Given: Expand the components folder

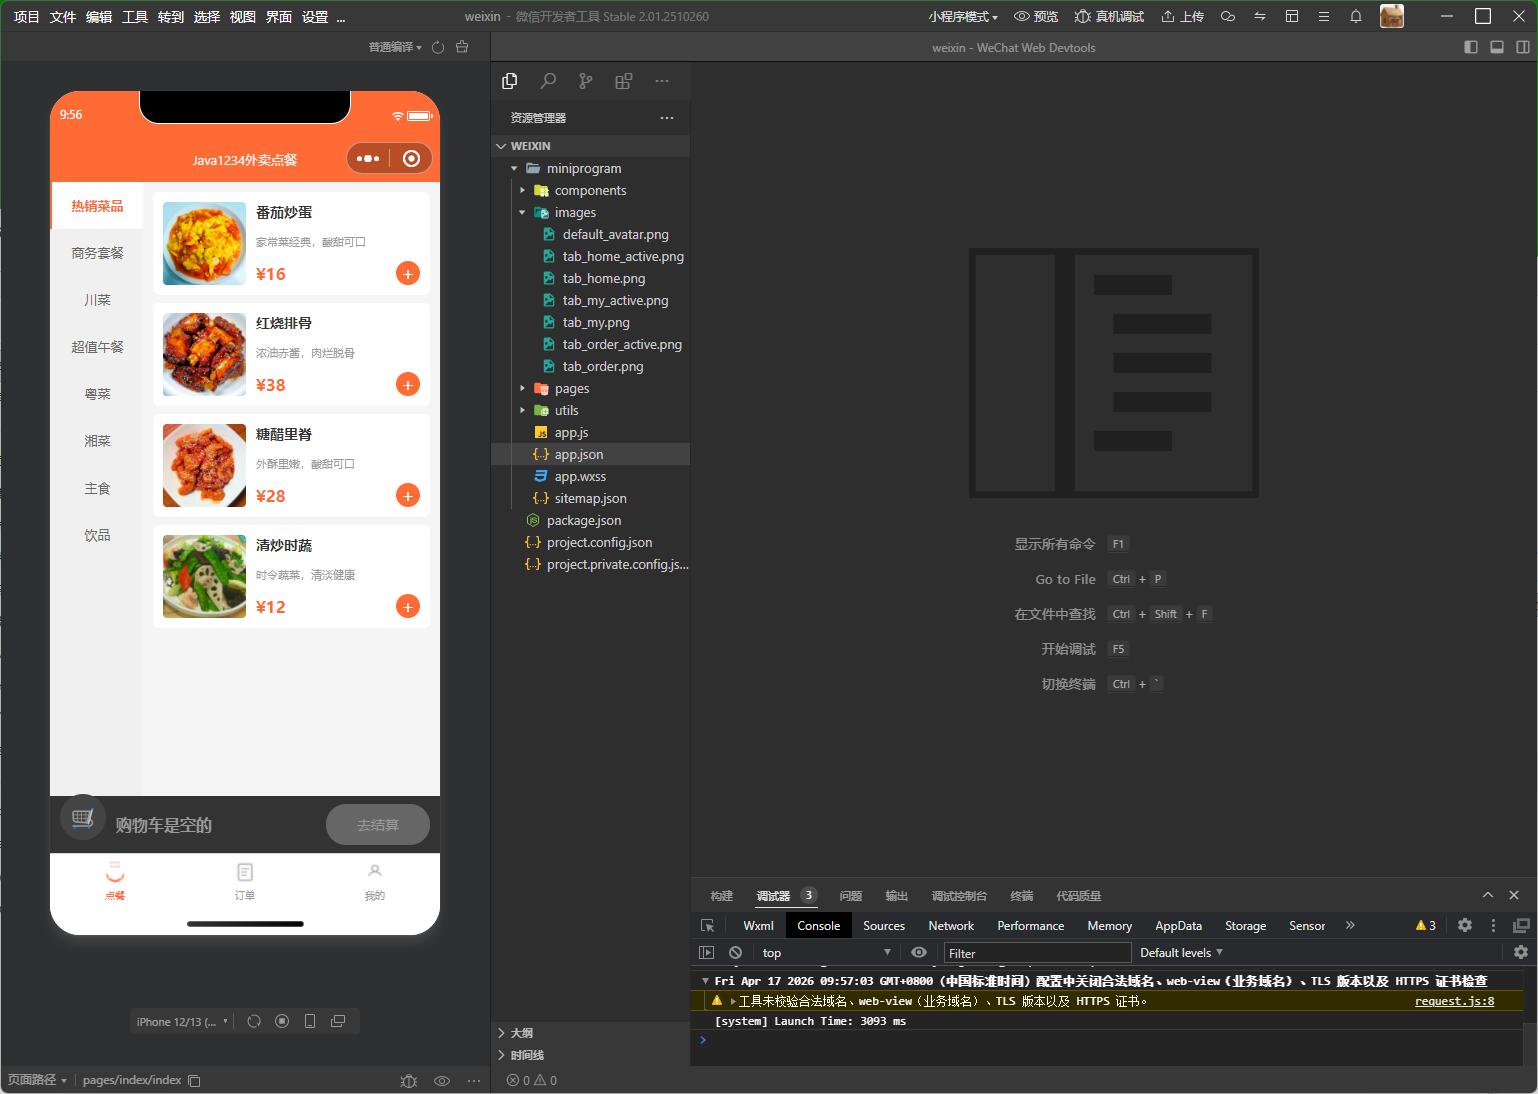Looking at the screenshot, I should (x=590, y=190).
